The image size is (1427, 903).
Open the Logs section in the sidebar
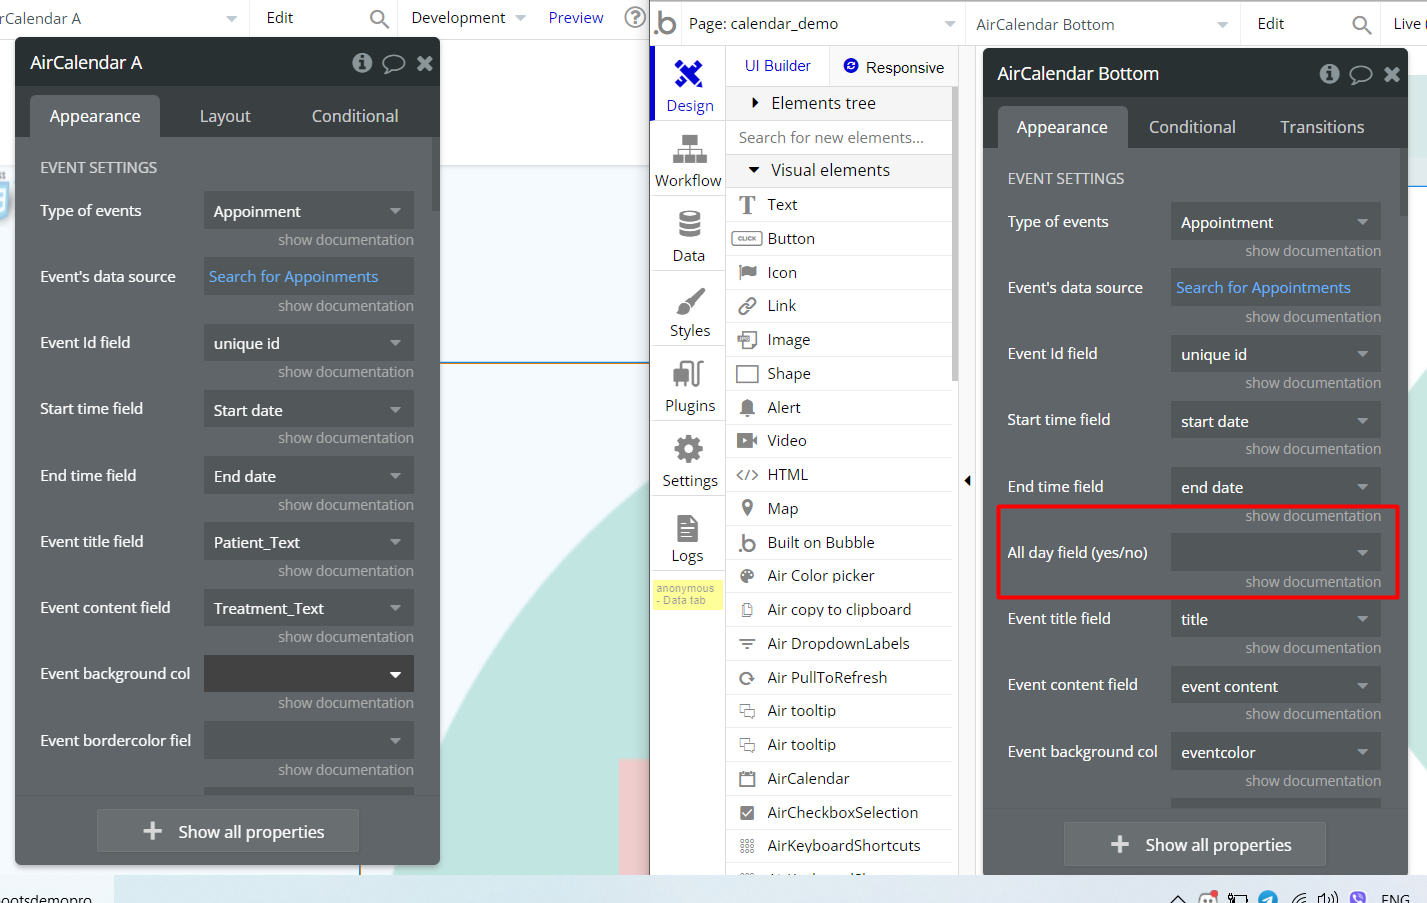point(687,536)
